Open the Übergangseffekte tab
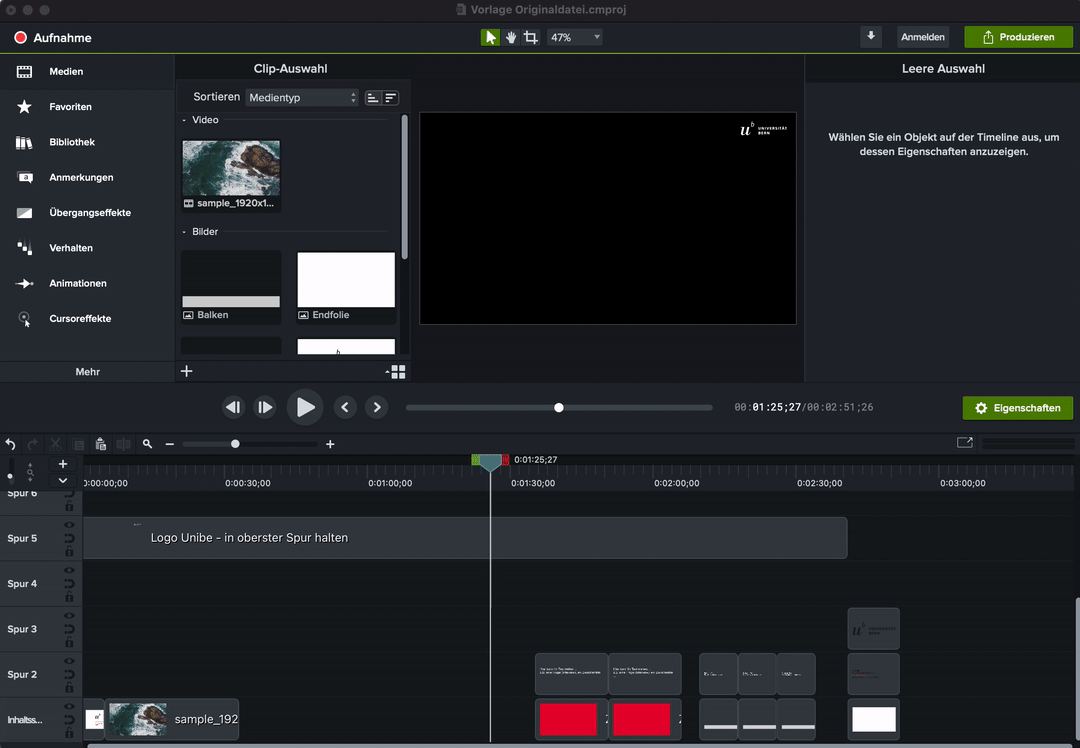 88,213
